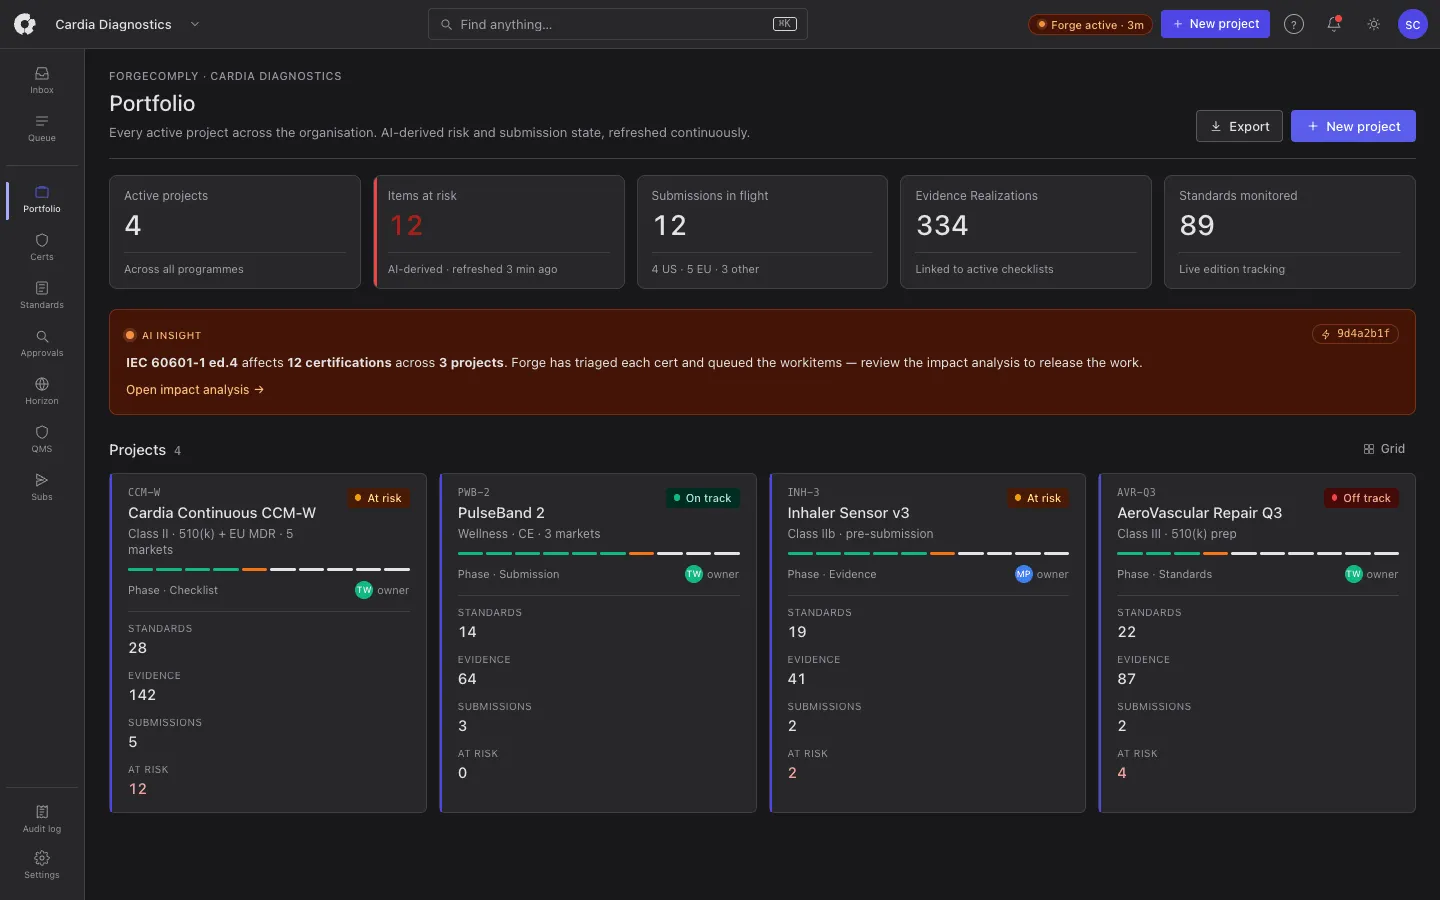Open Subs in the sidebar

[x=42, y=487]
